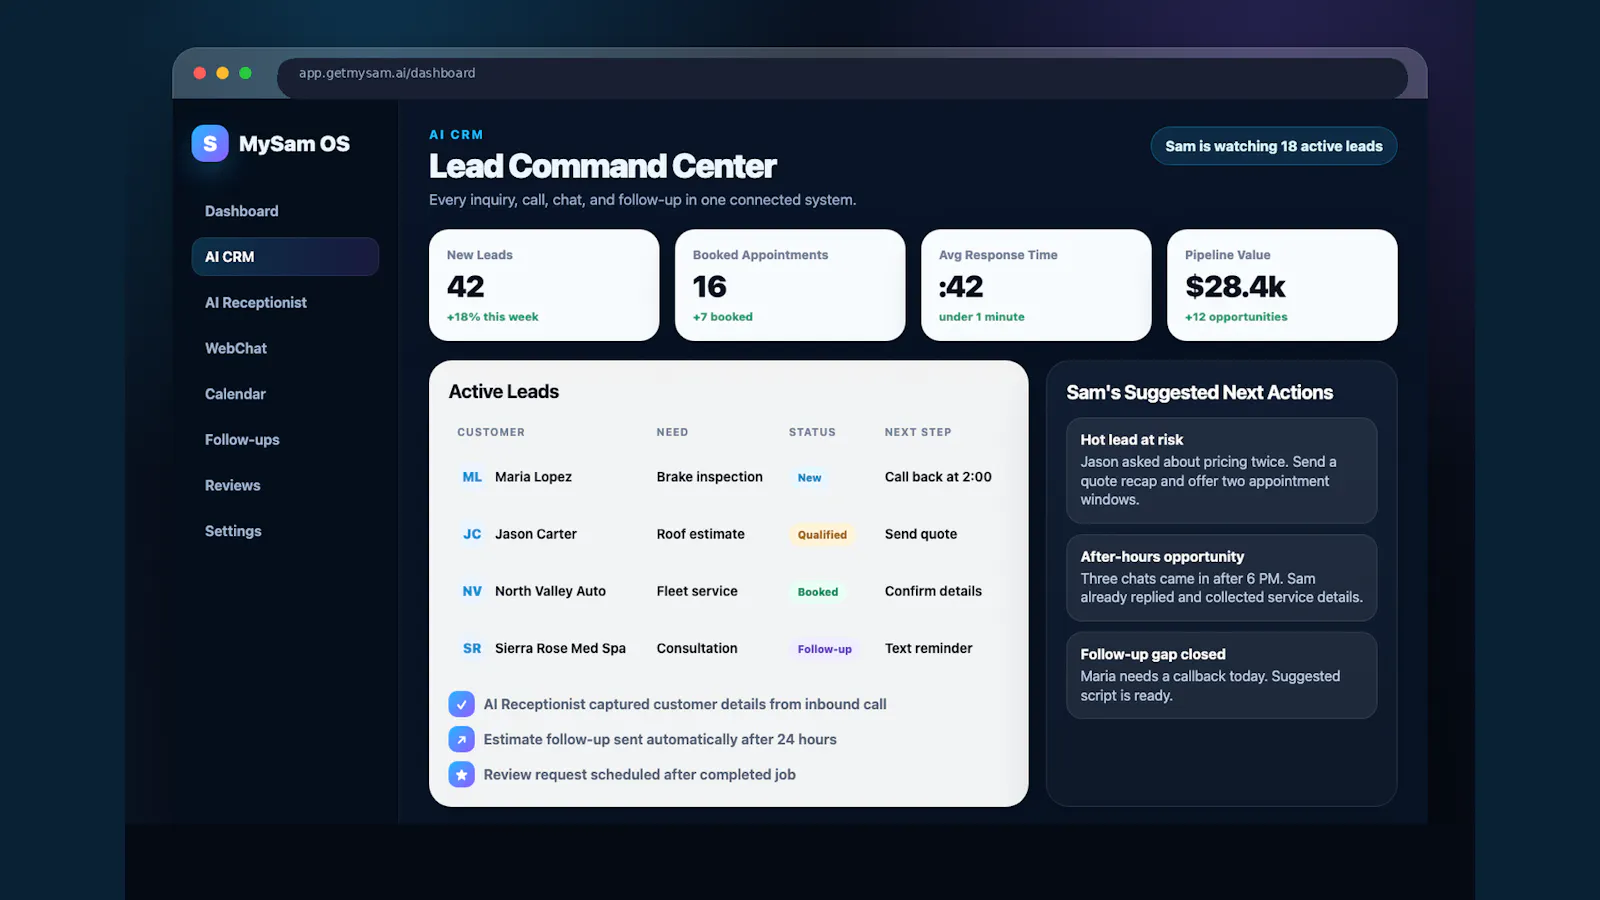Viewport: 1600px width, 900px height.
Task: Click the arrow icon for Estimate follow-up sent
Action: click(461, 739)
